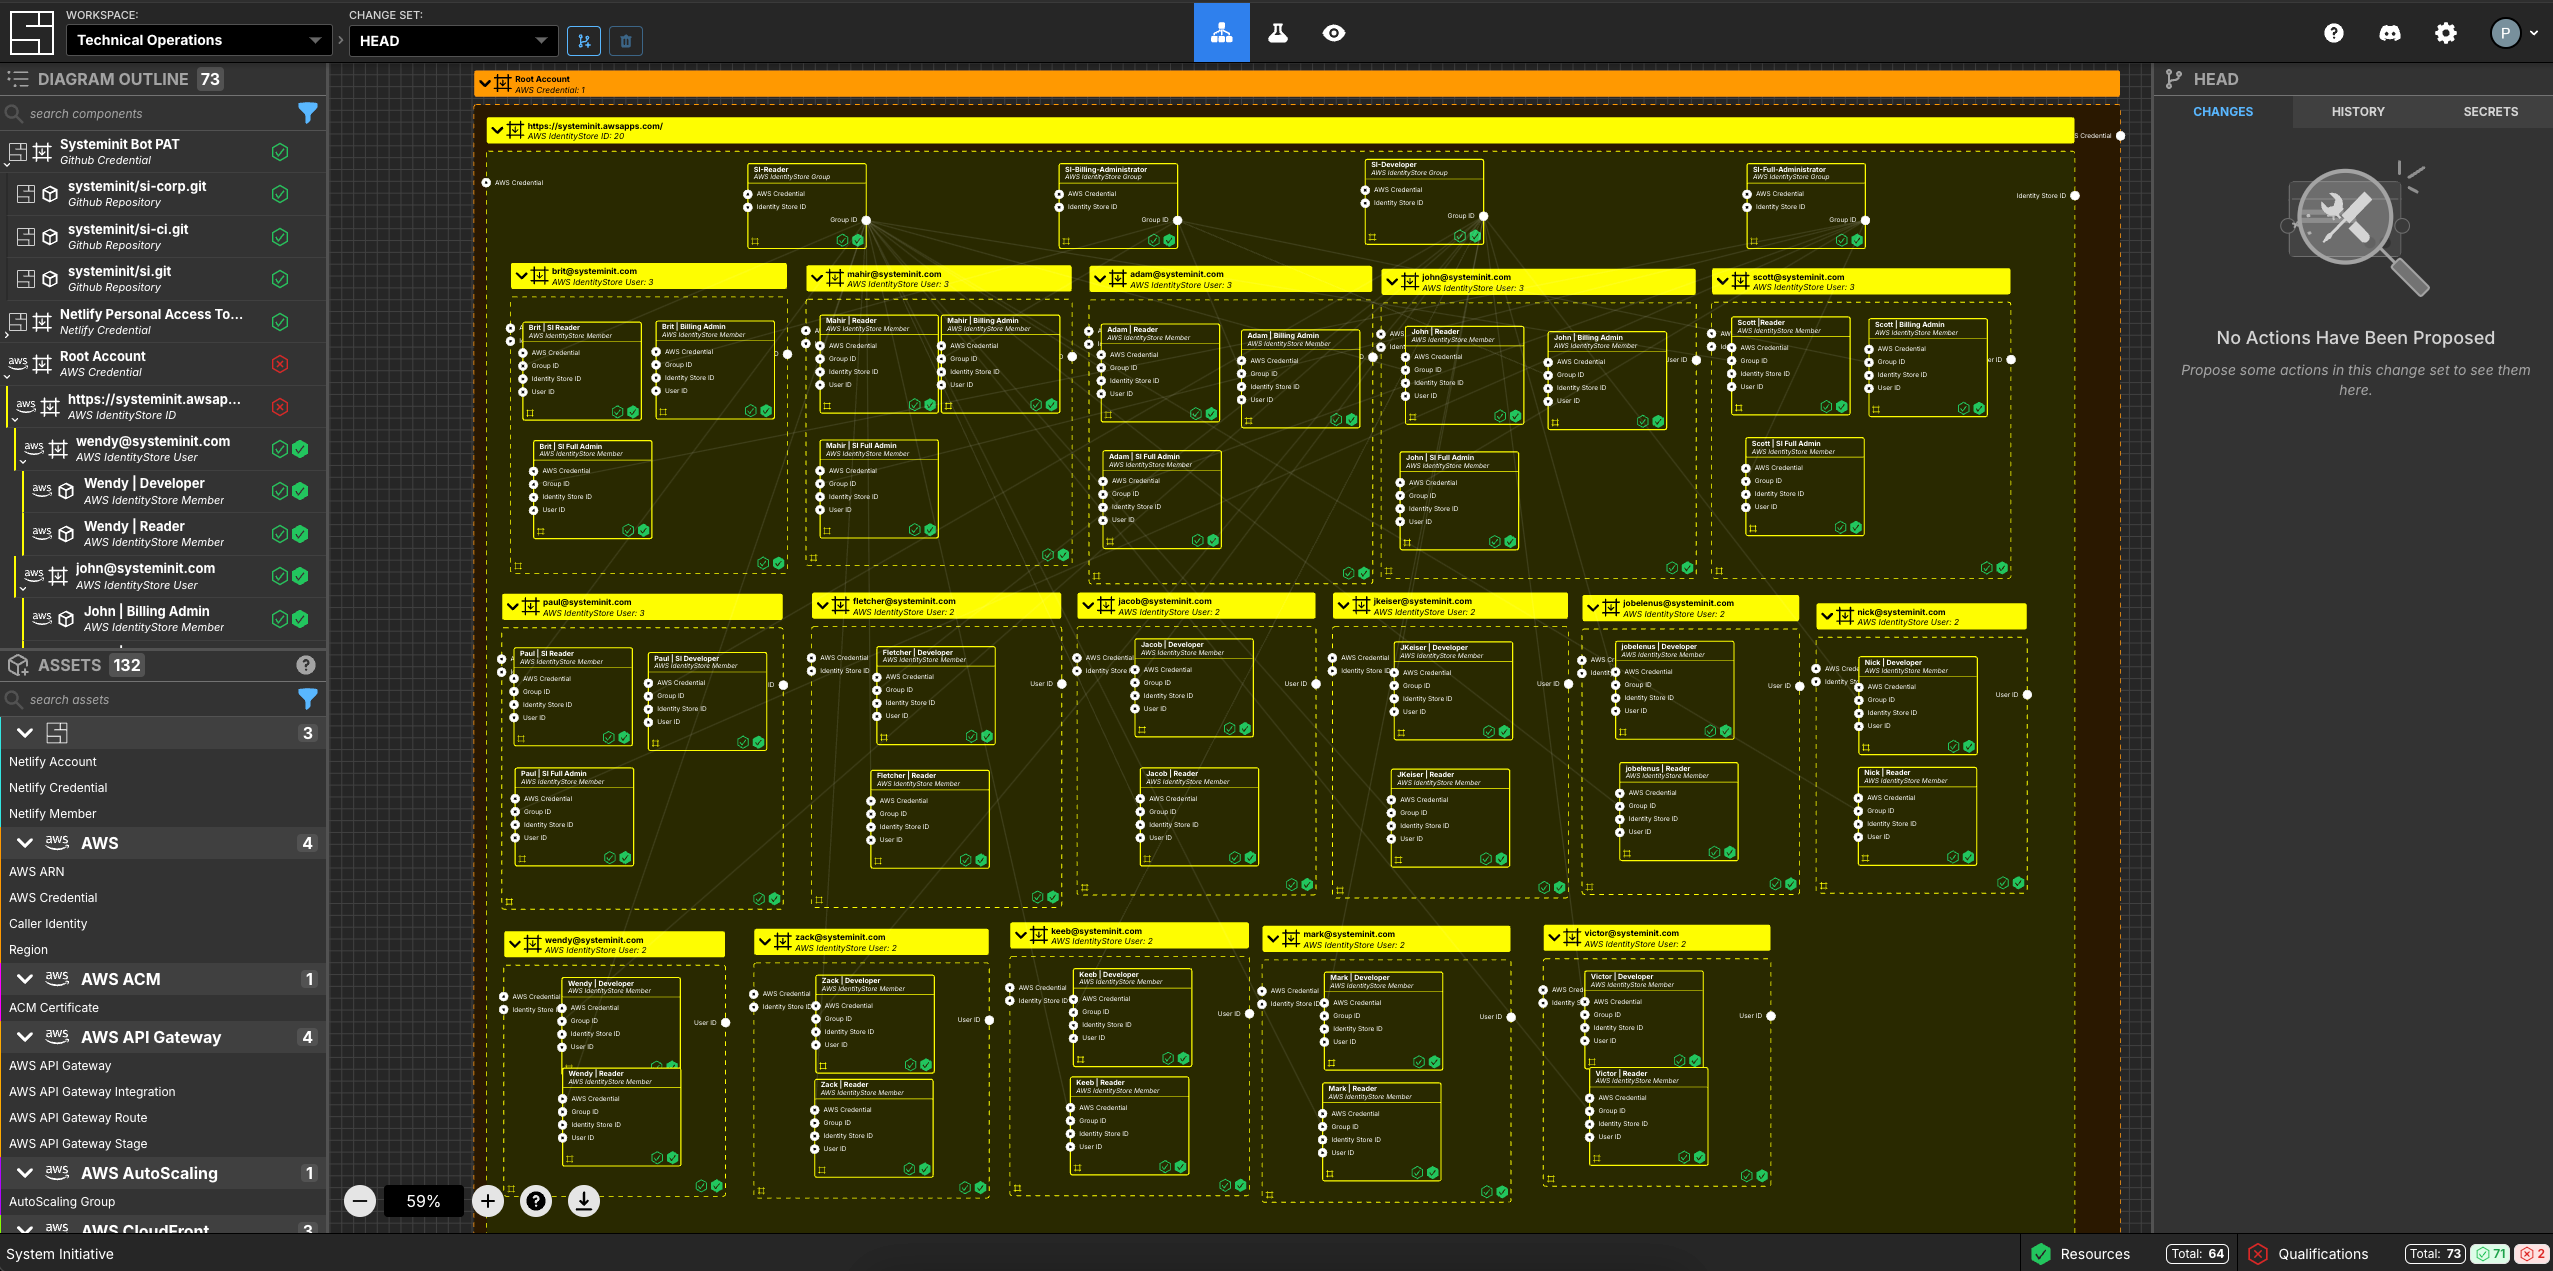Open the eye visualization view
This screenshot has height=1271, width=2553.
coord(1333,33)
